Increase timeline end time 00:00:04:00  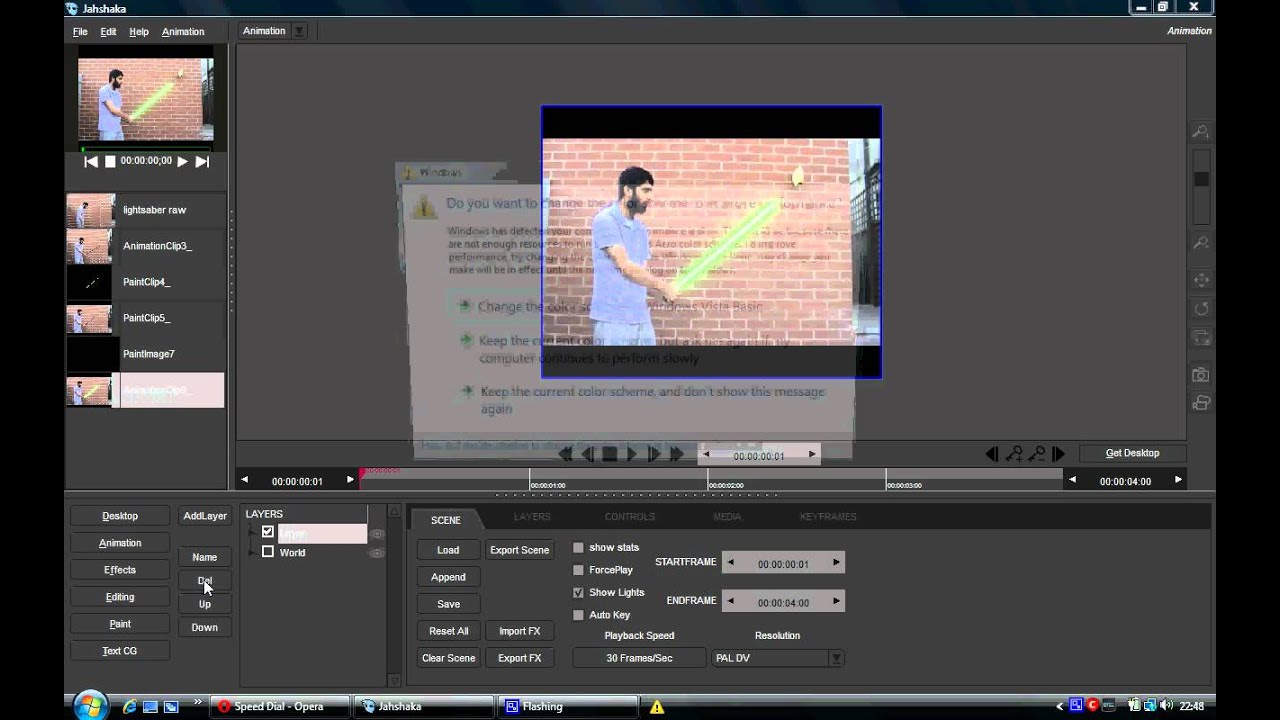tap(1178, 480)
